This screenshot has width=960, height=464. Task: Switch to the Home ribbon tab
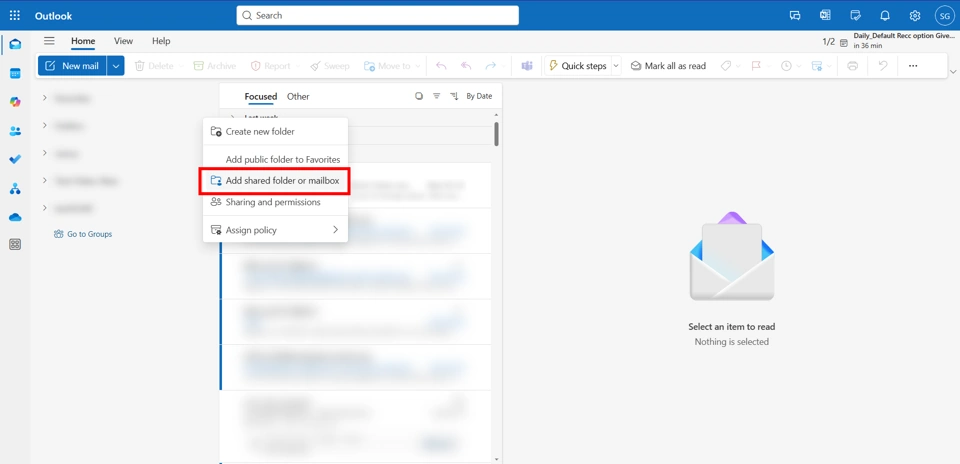click(x=83, y=41)
